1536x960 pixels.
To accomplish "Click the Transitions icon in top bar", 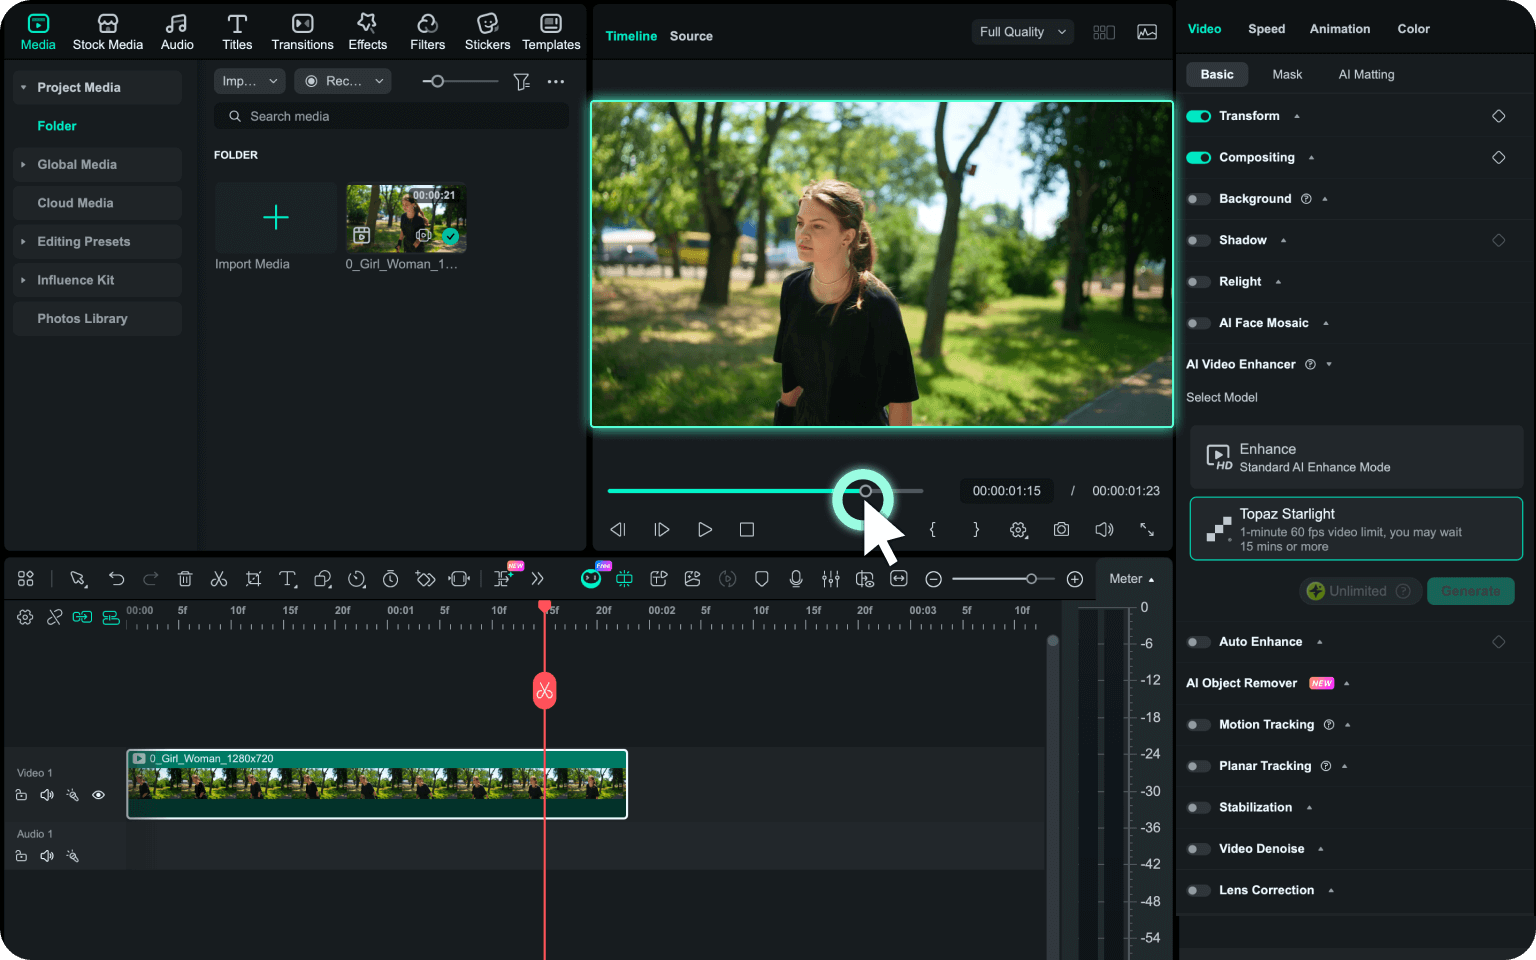I will (302, 30).
